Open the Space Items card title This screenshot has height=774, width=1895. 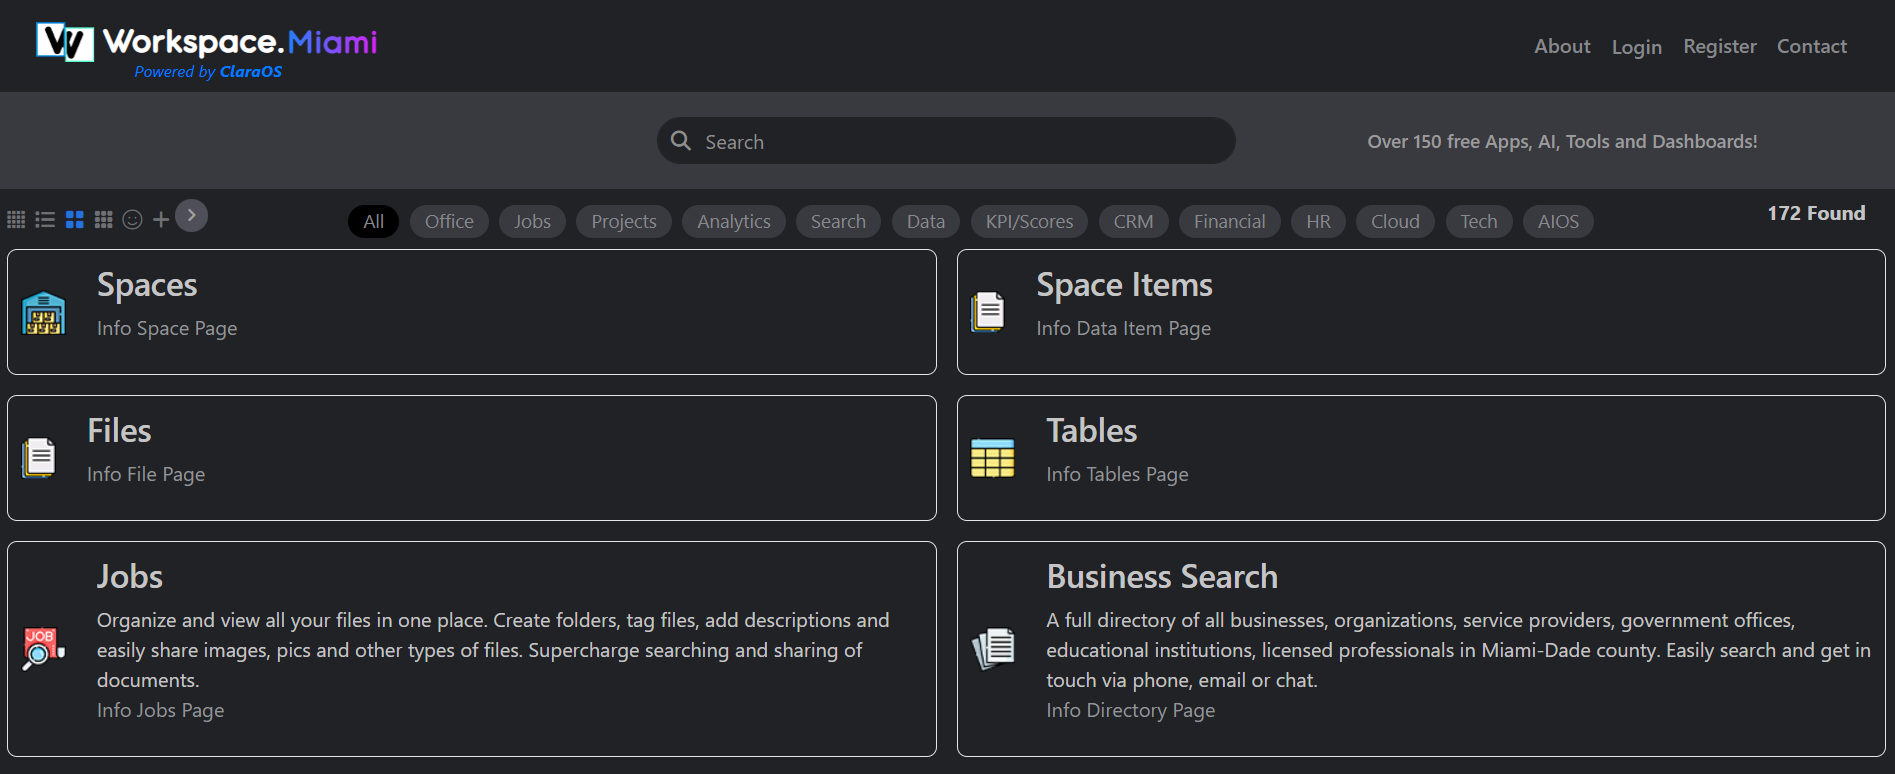1124,286
